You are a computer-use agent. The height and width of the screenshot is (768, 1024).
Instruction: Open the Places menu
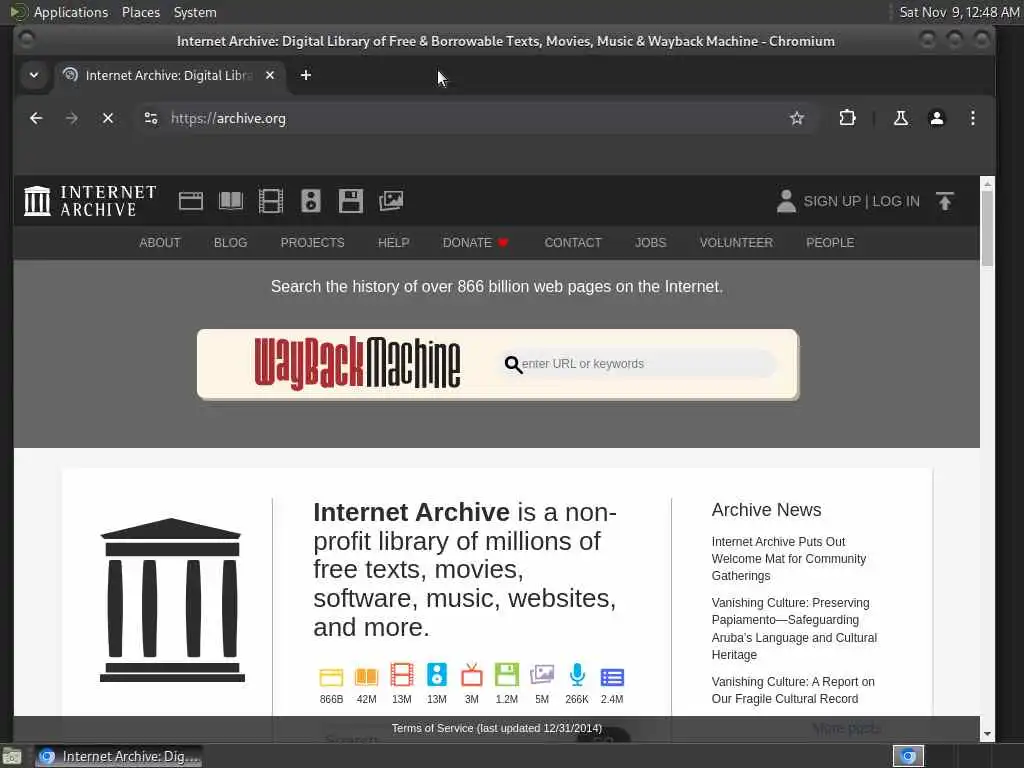[x=141, y=12]
